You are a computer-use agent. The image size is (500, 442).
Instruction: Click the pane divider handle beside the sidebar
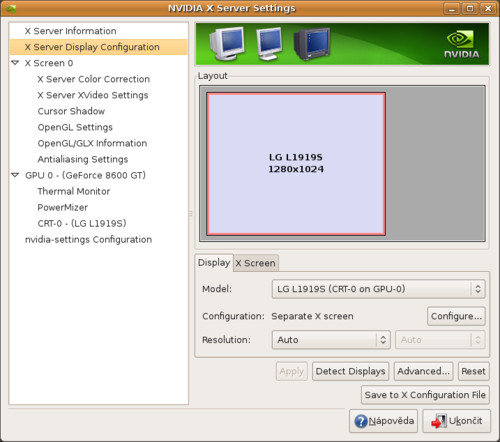pos(191,213)
